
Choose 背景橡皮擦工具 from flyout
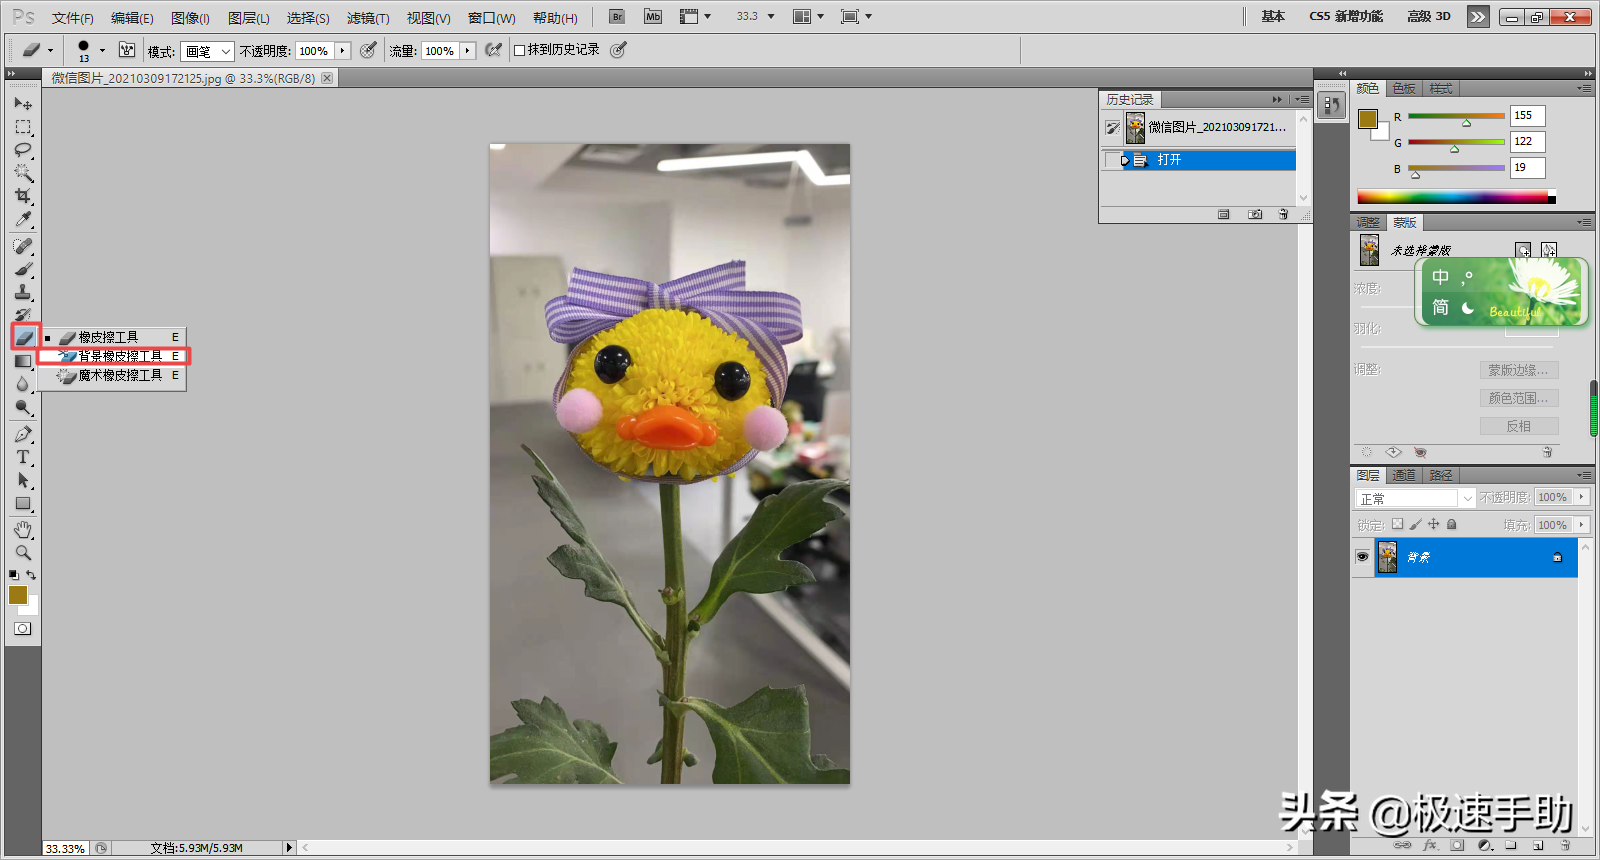click(113, 356)
